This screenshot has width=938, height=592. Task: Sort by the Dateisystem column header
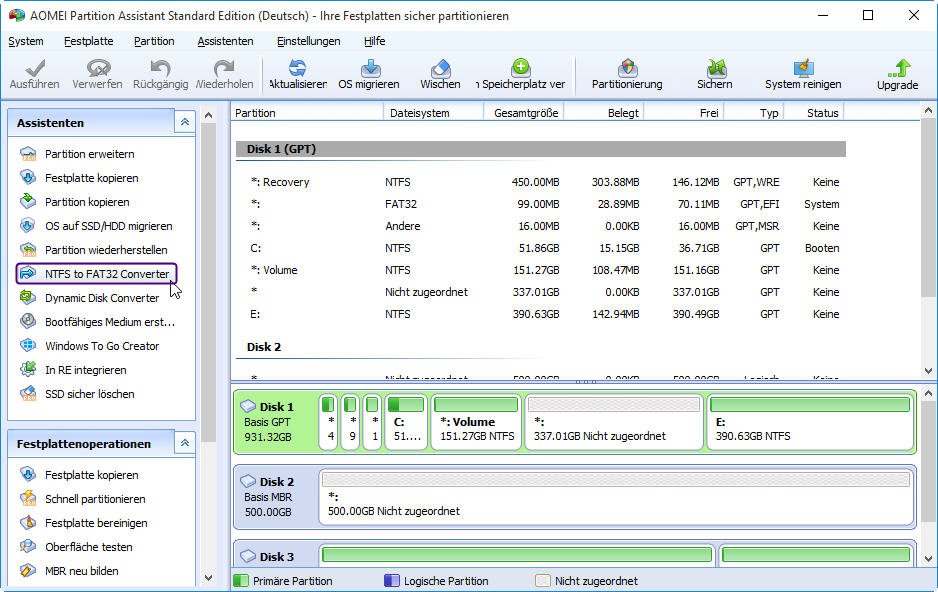click(x=433, y=113)
